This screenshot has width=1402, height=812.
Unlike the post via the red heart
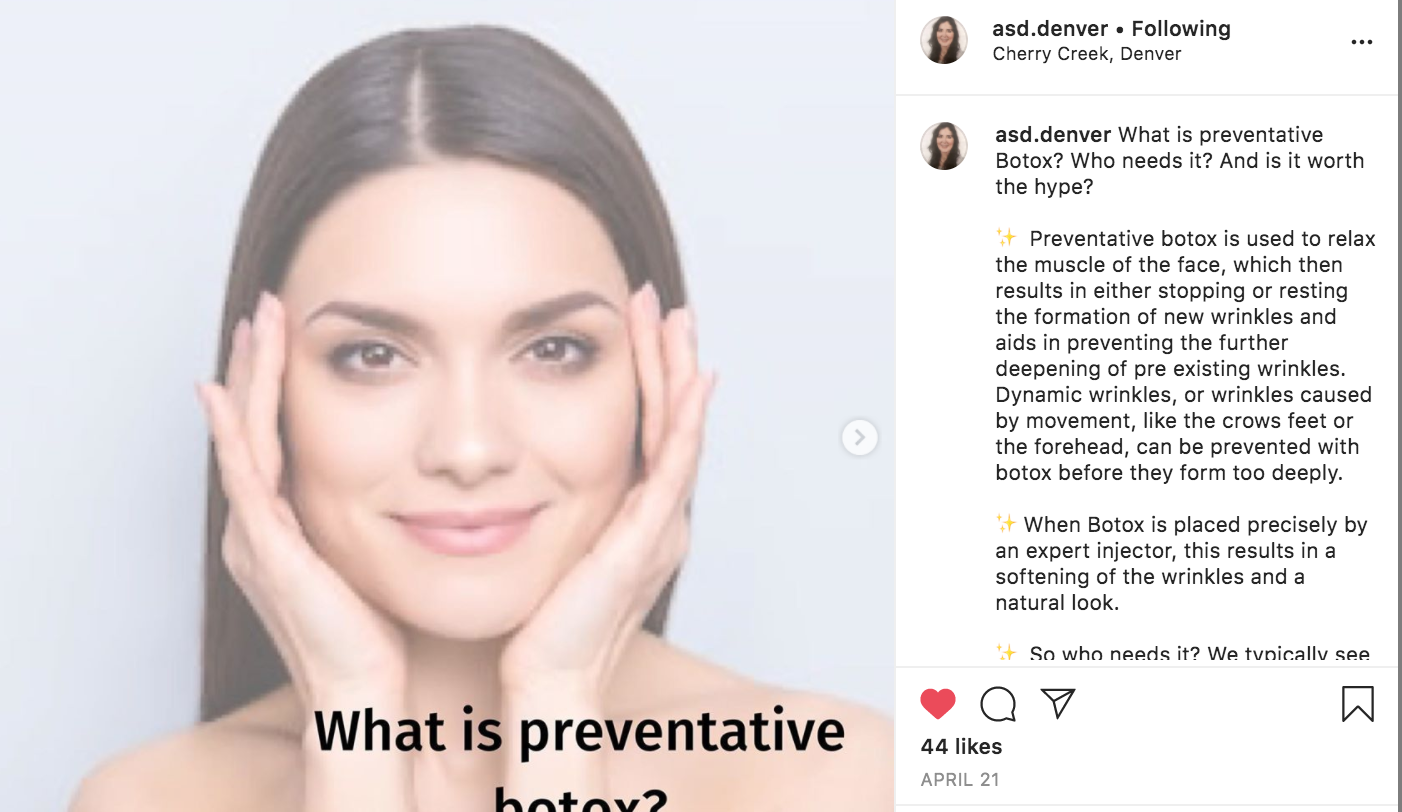point(938,704)
